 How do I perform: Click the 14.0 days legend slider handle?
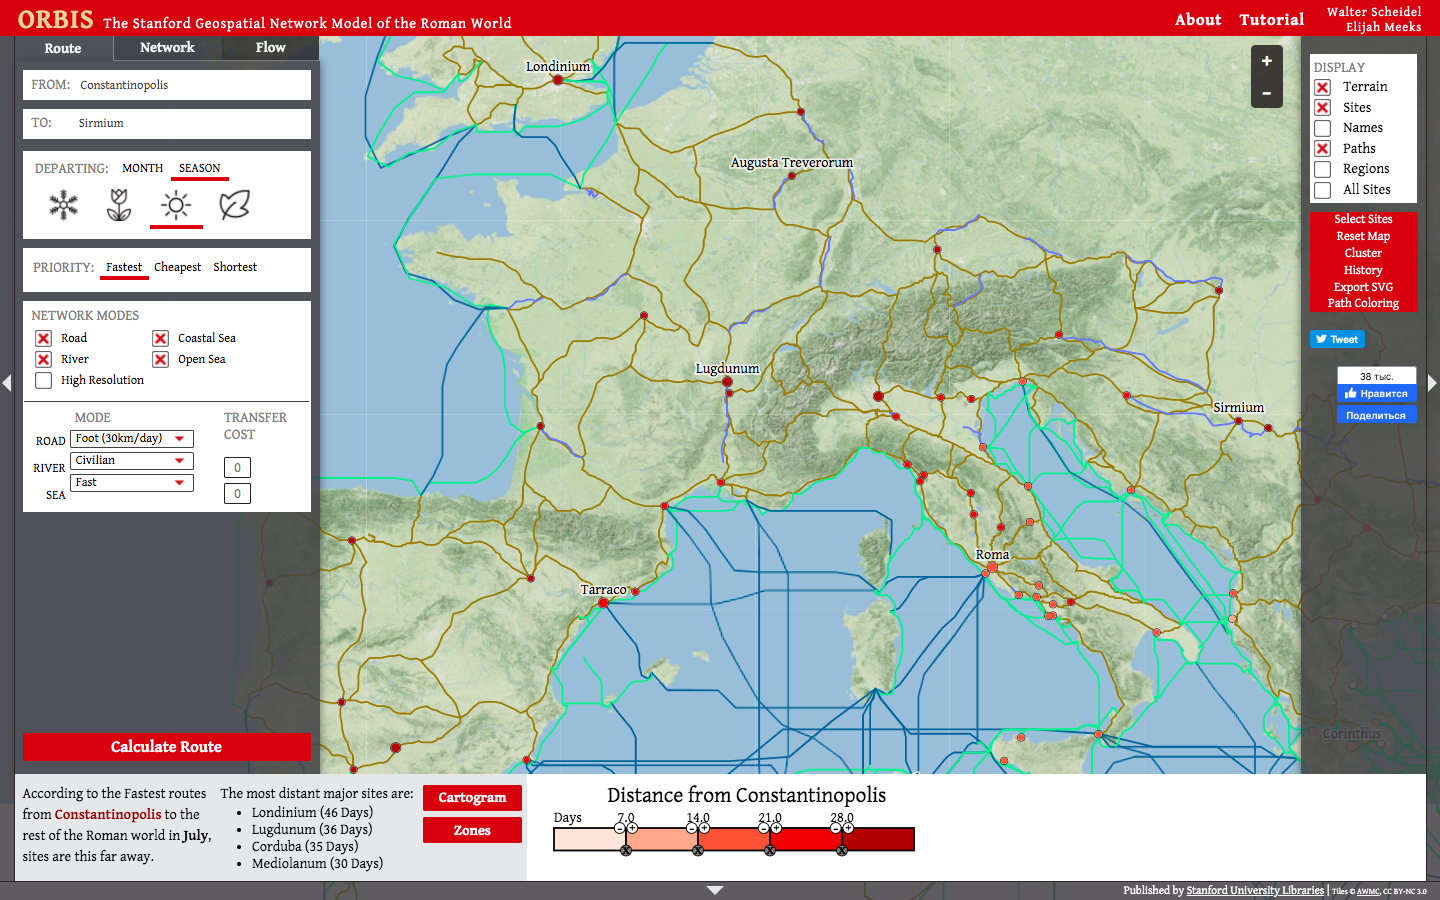point(698,829)
